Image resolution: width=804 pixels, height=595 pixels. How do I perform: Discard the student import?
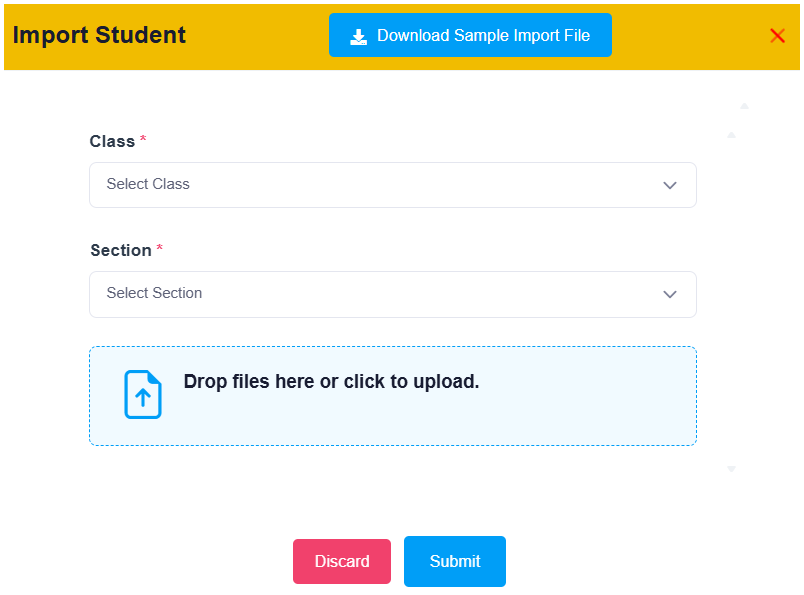click(x=342, y=561)
